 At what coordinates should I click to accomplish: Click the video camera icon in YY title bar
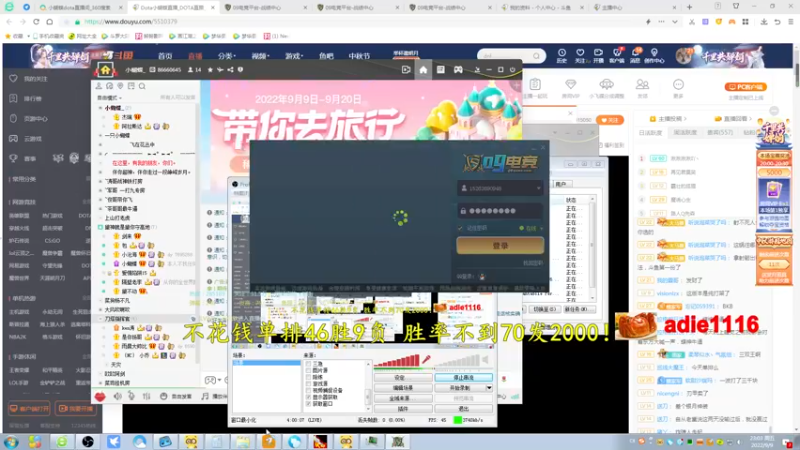[406, 70]
